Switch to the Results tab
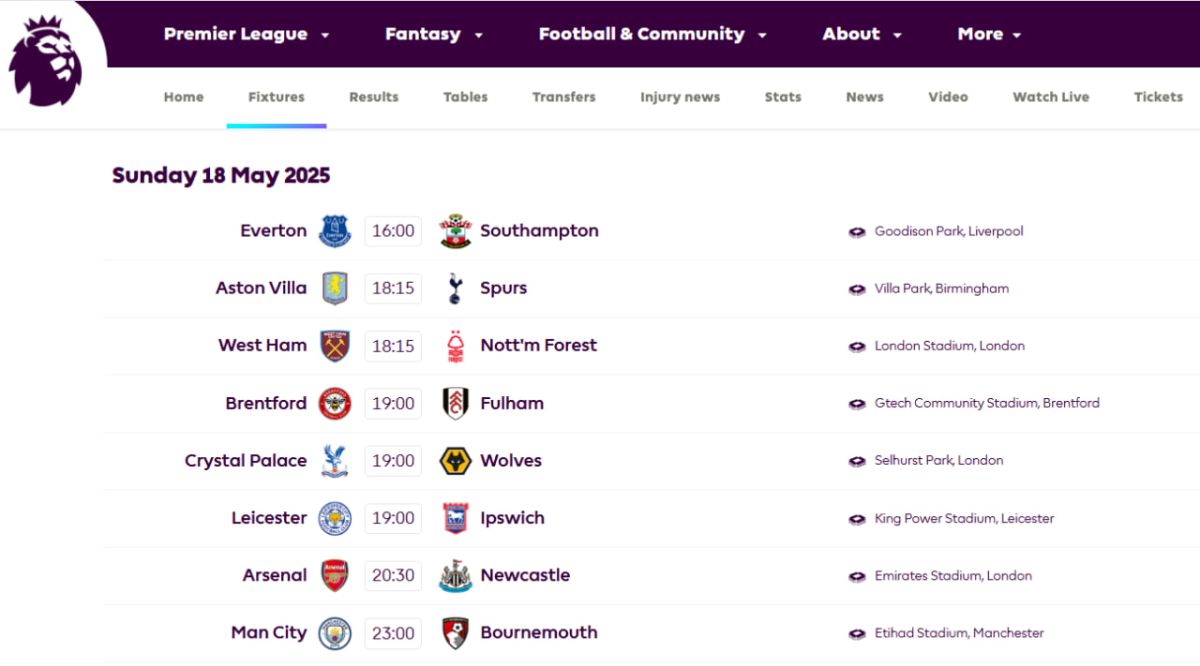The width and height of the screenshot is (1200, 666). pos(374,97)
